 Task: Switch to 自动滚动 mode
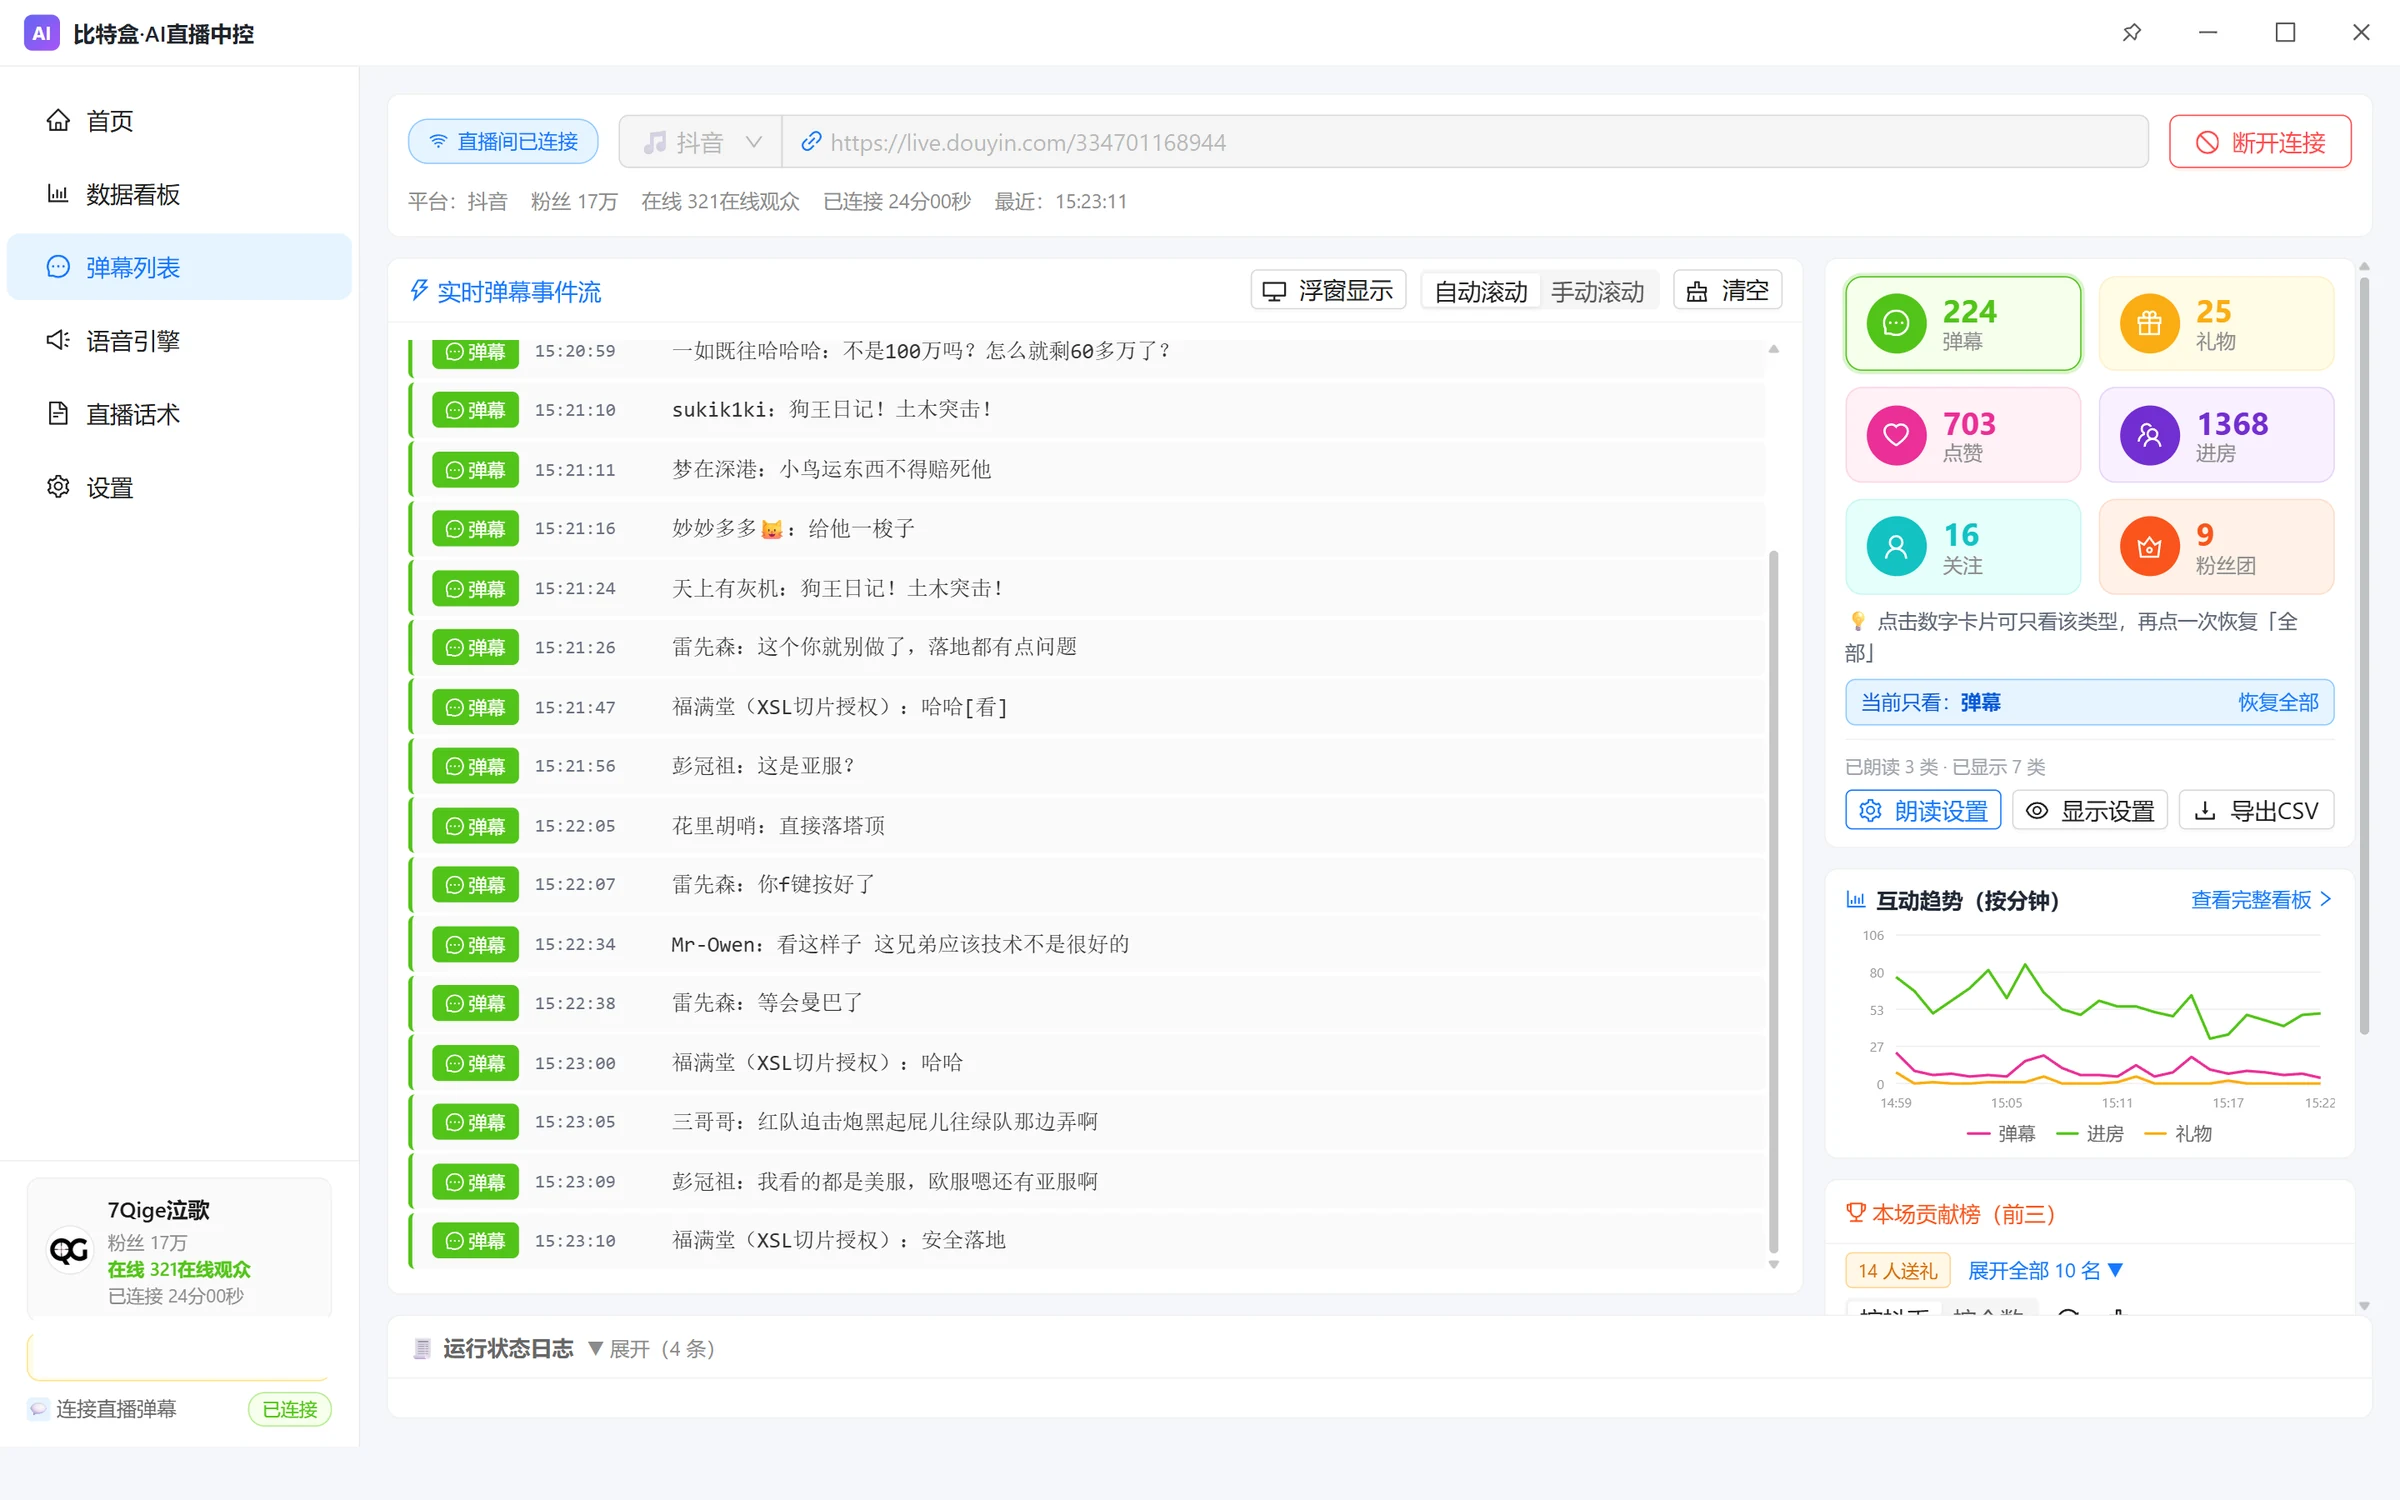(x=1481, y=291)
